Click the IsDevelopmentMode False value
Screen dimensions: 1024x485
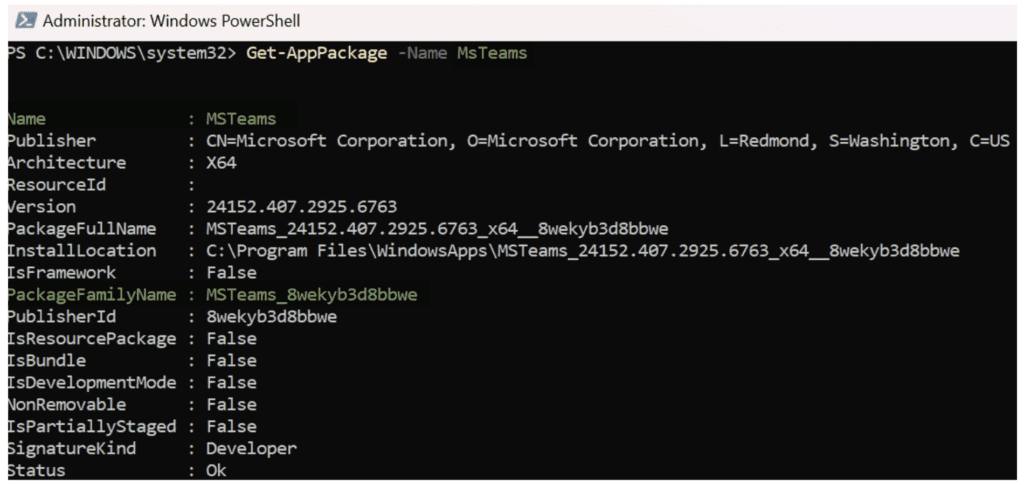231,383
